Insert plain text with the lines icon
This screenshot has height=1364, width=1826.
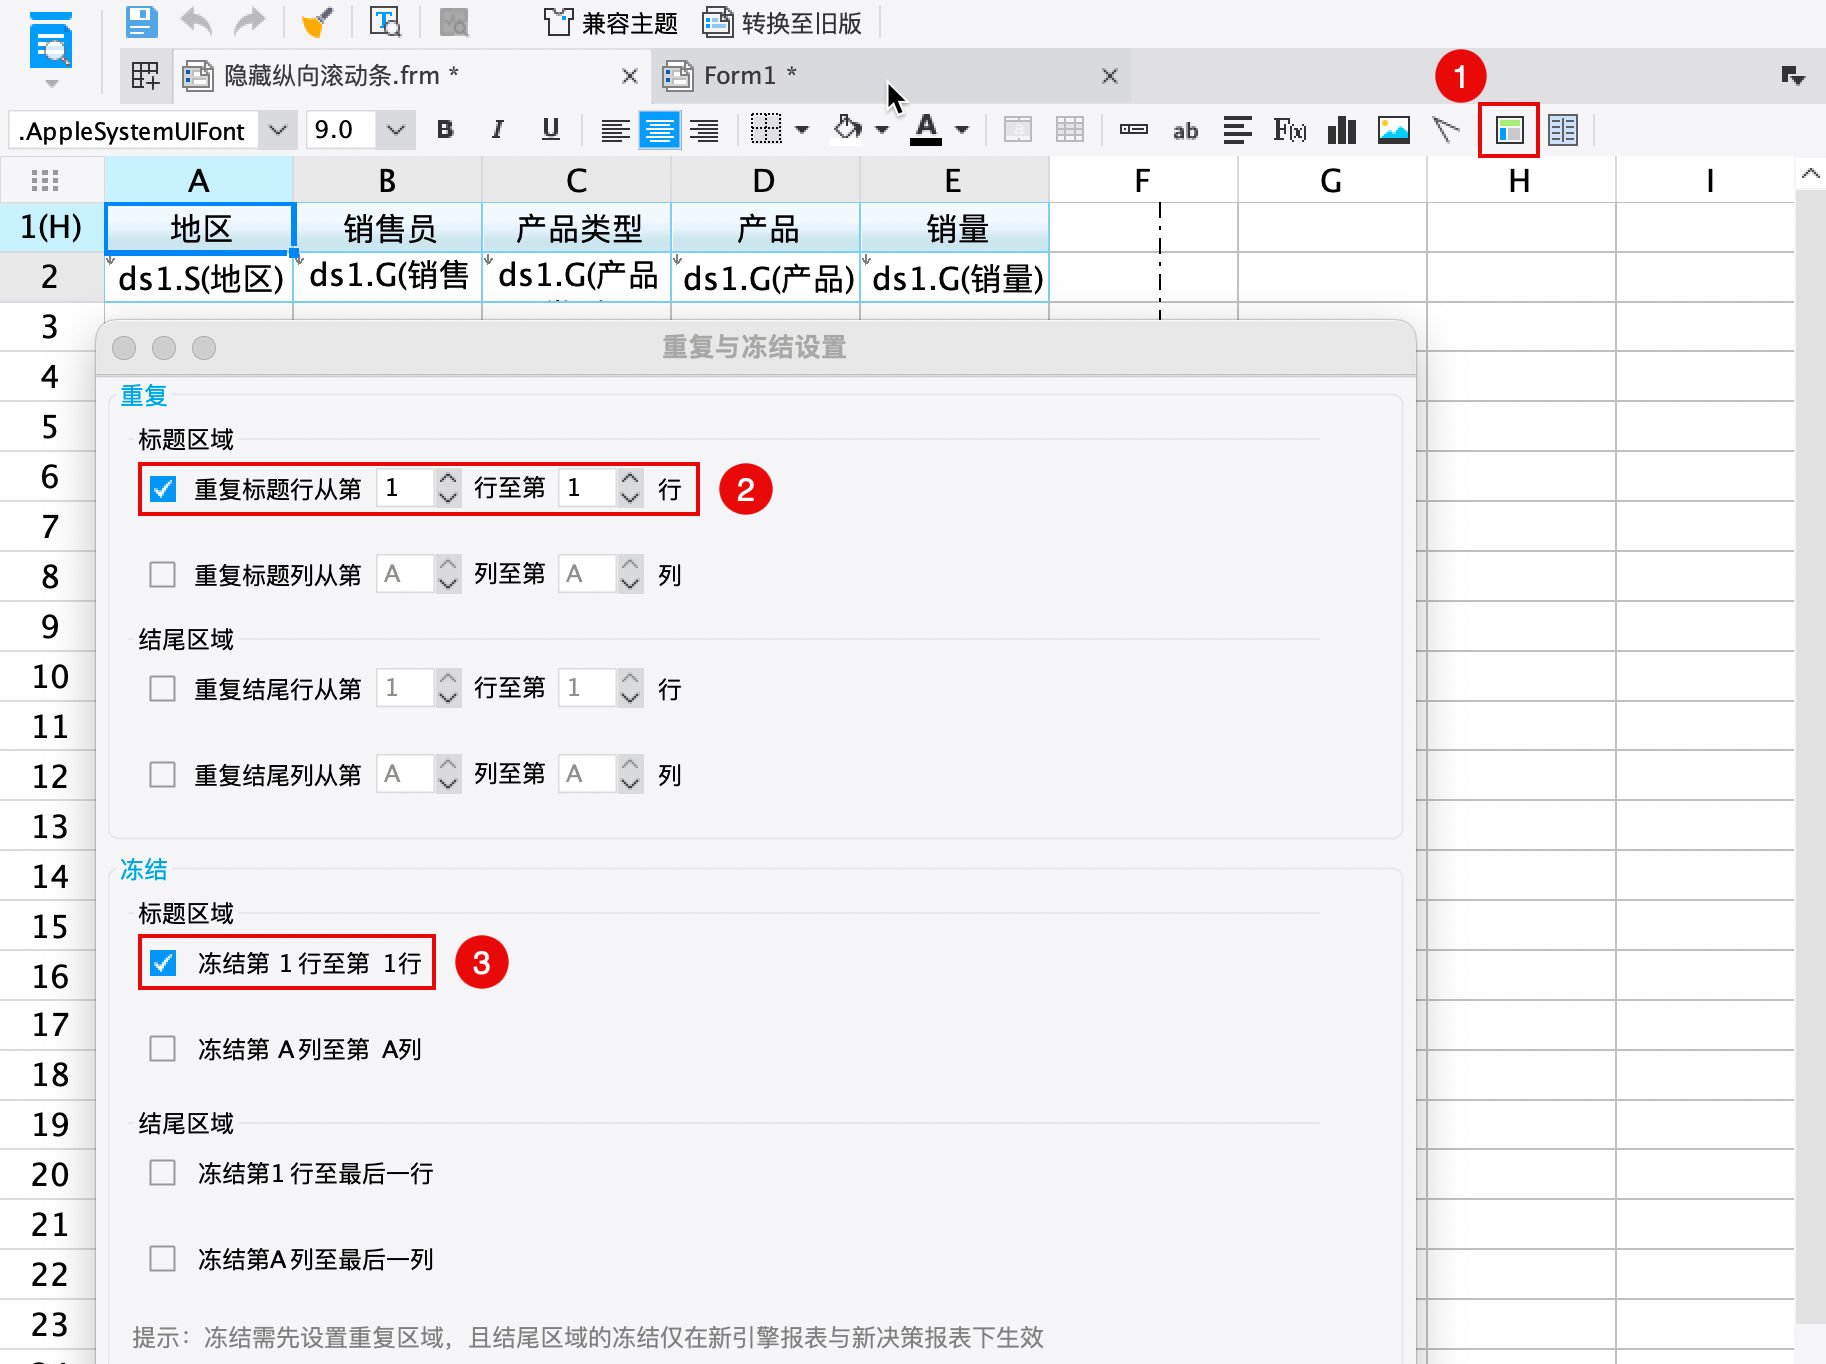[1238, 130]
